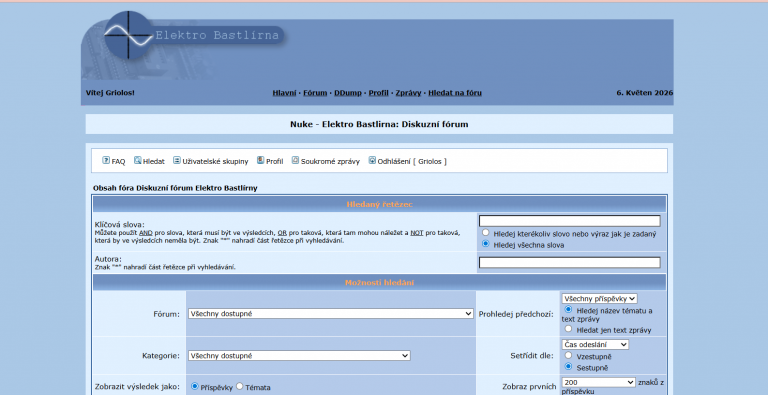Click the Profil link in forum menu
Image resolution: width=768 pixels, height=395 pixels.
275,161
